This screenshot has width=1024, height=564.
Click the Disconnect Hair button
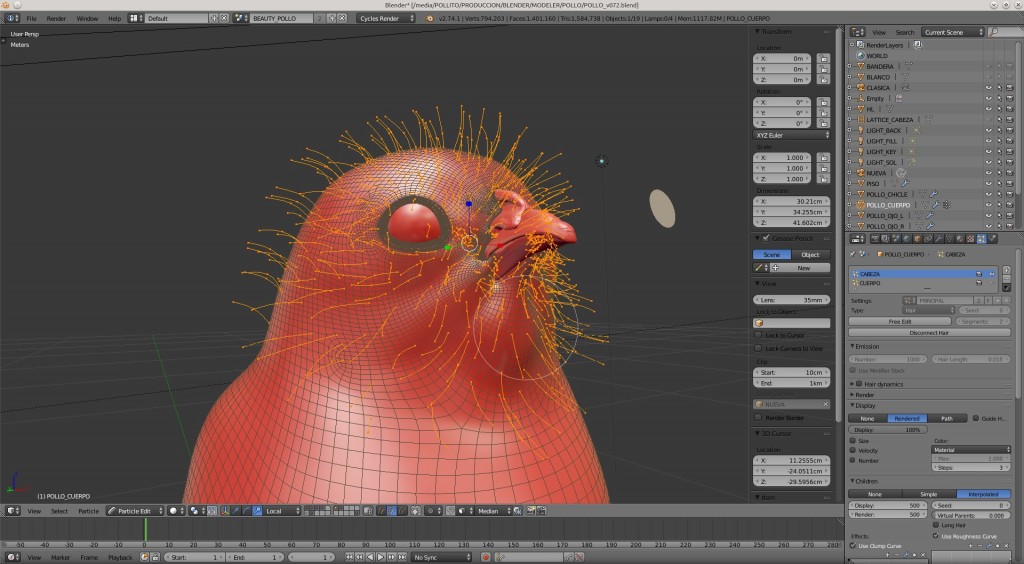tap(929, 332)
